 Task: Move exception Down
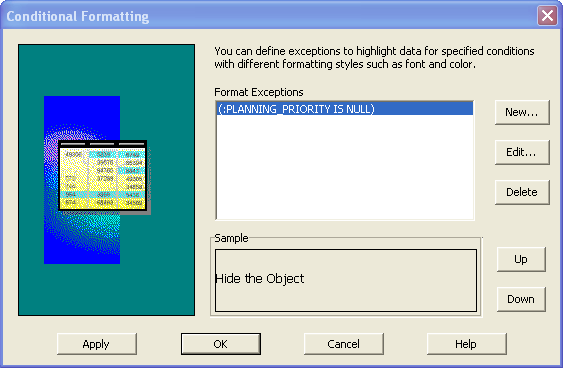point(521,299)
